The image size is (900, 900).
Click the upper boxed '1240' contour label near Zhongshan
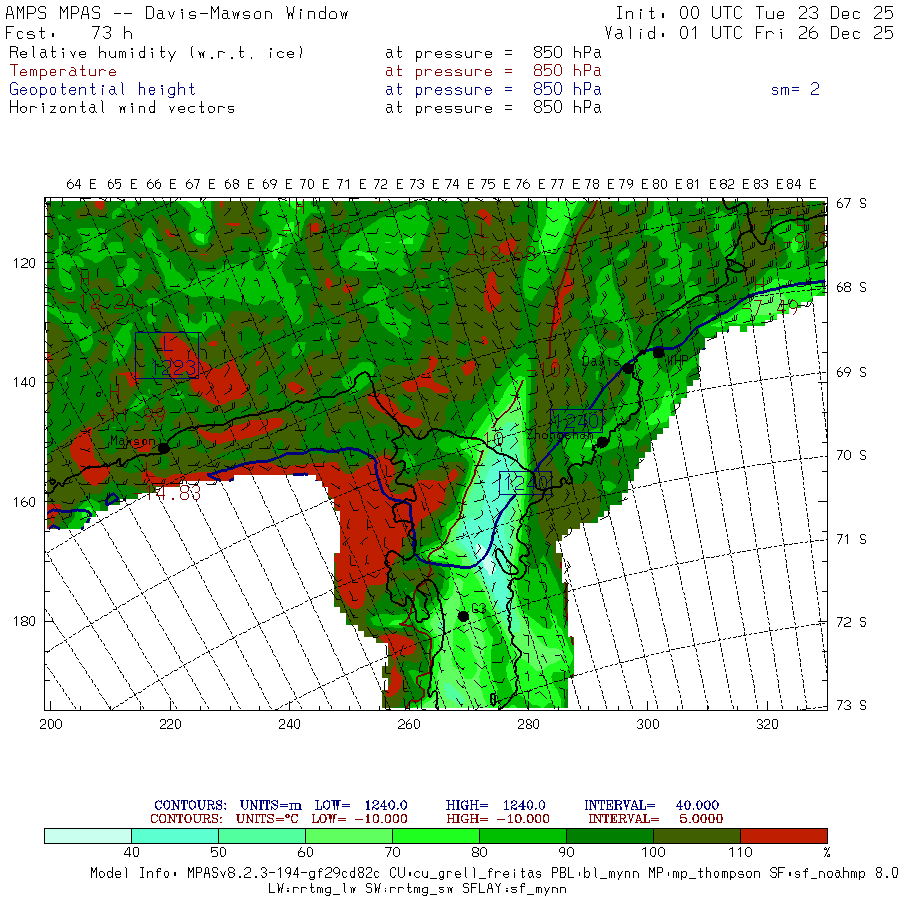click(x=576, y=421)
